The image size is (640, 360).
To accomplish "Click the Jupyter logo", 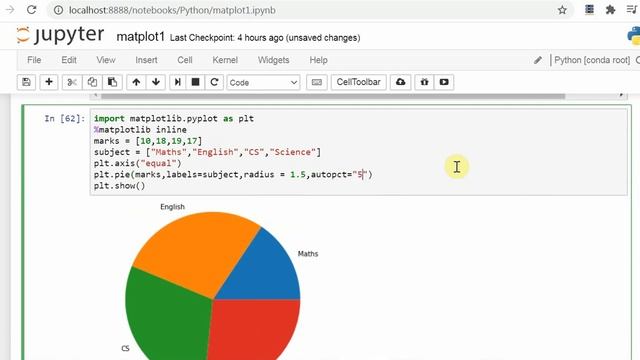I will 60,35.
